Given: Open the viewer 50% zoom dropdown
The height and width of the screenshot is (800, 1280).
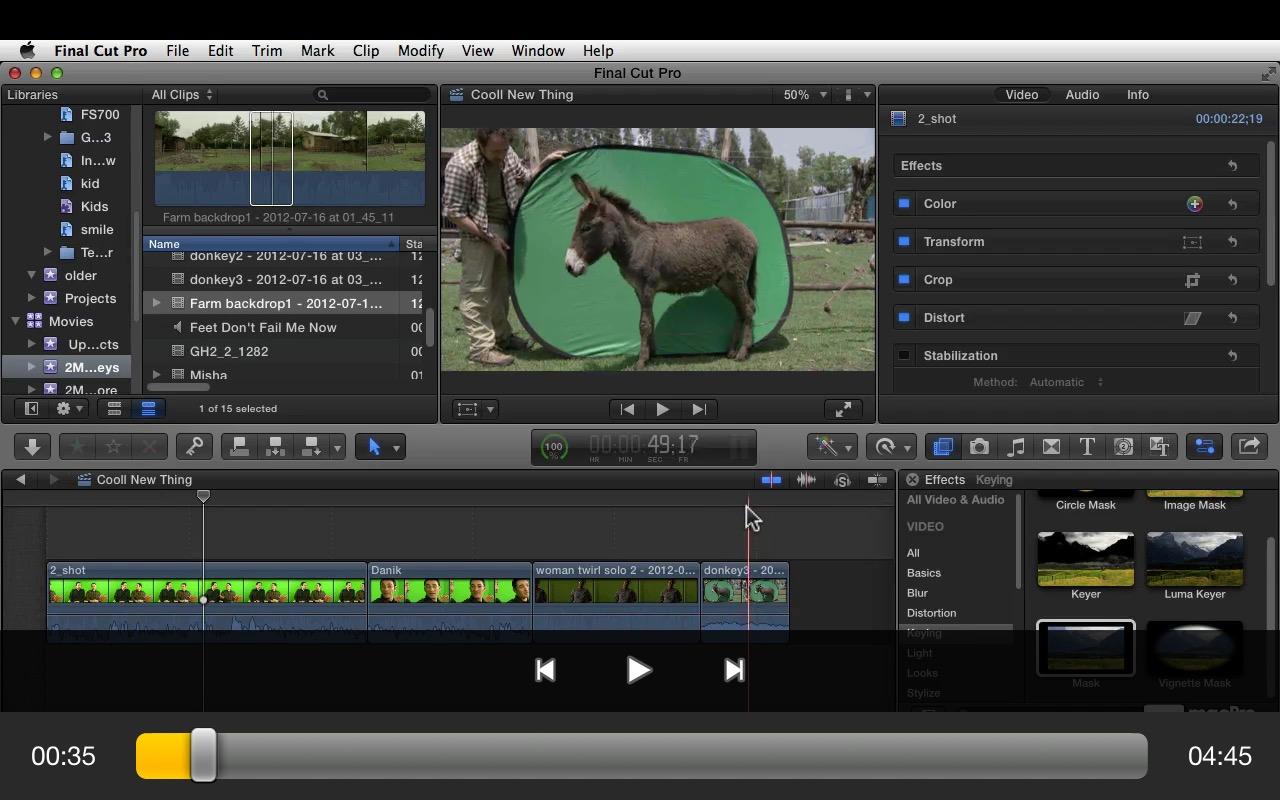Looking at the screenshot, I should click(805, 95).
